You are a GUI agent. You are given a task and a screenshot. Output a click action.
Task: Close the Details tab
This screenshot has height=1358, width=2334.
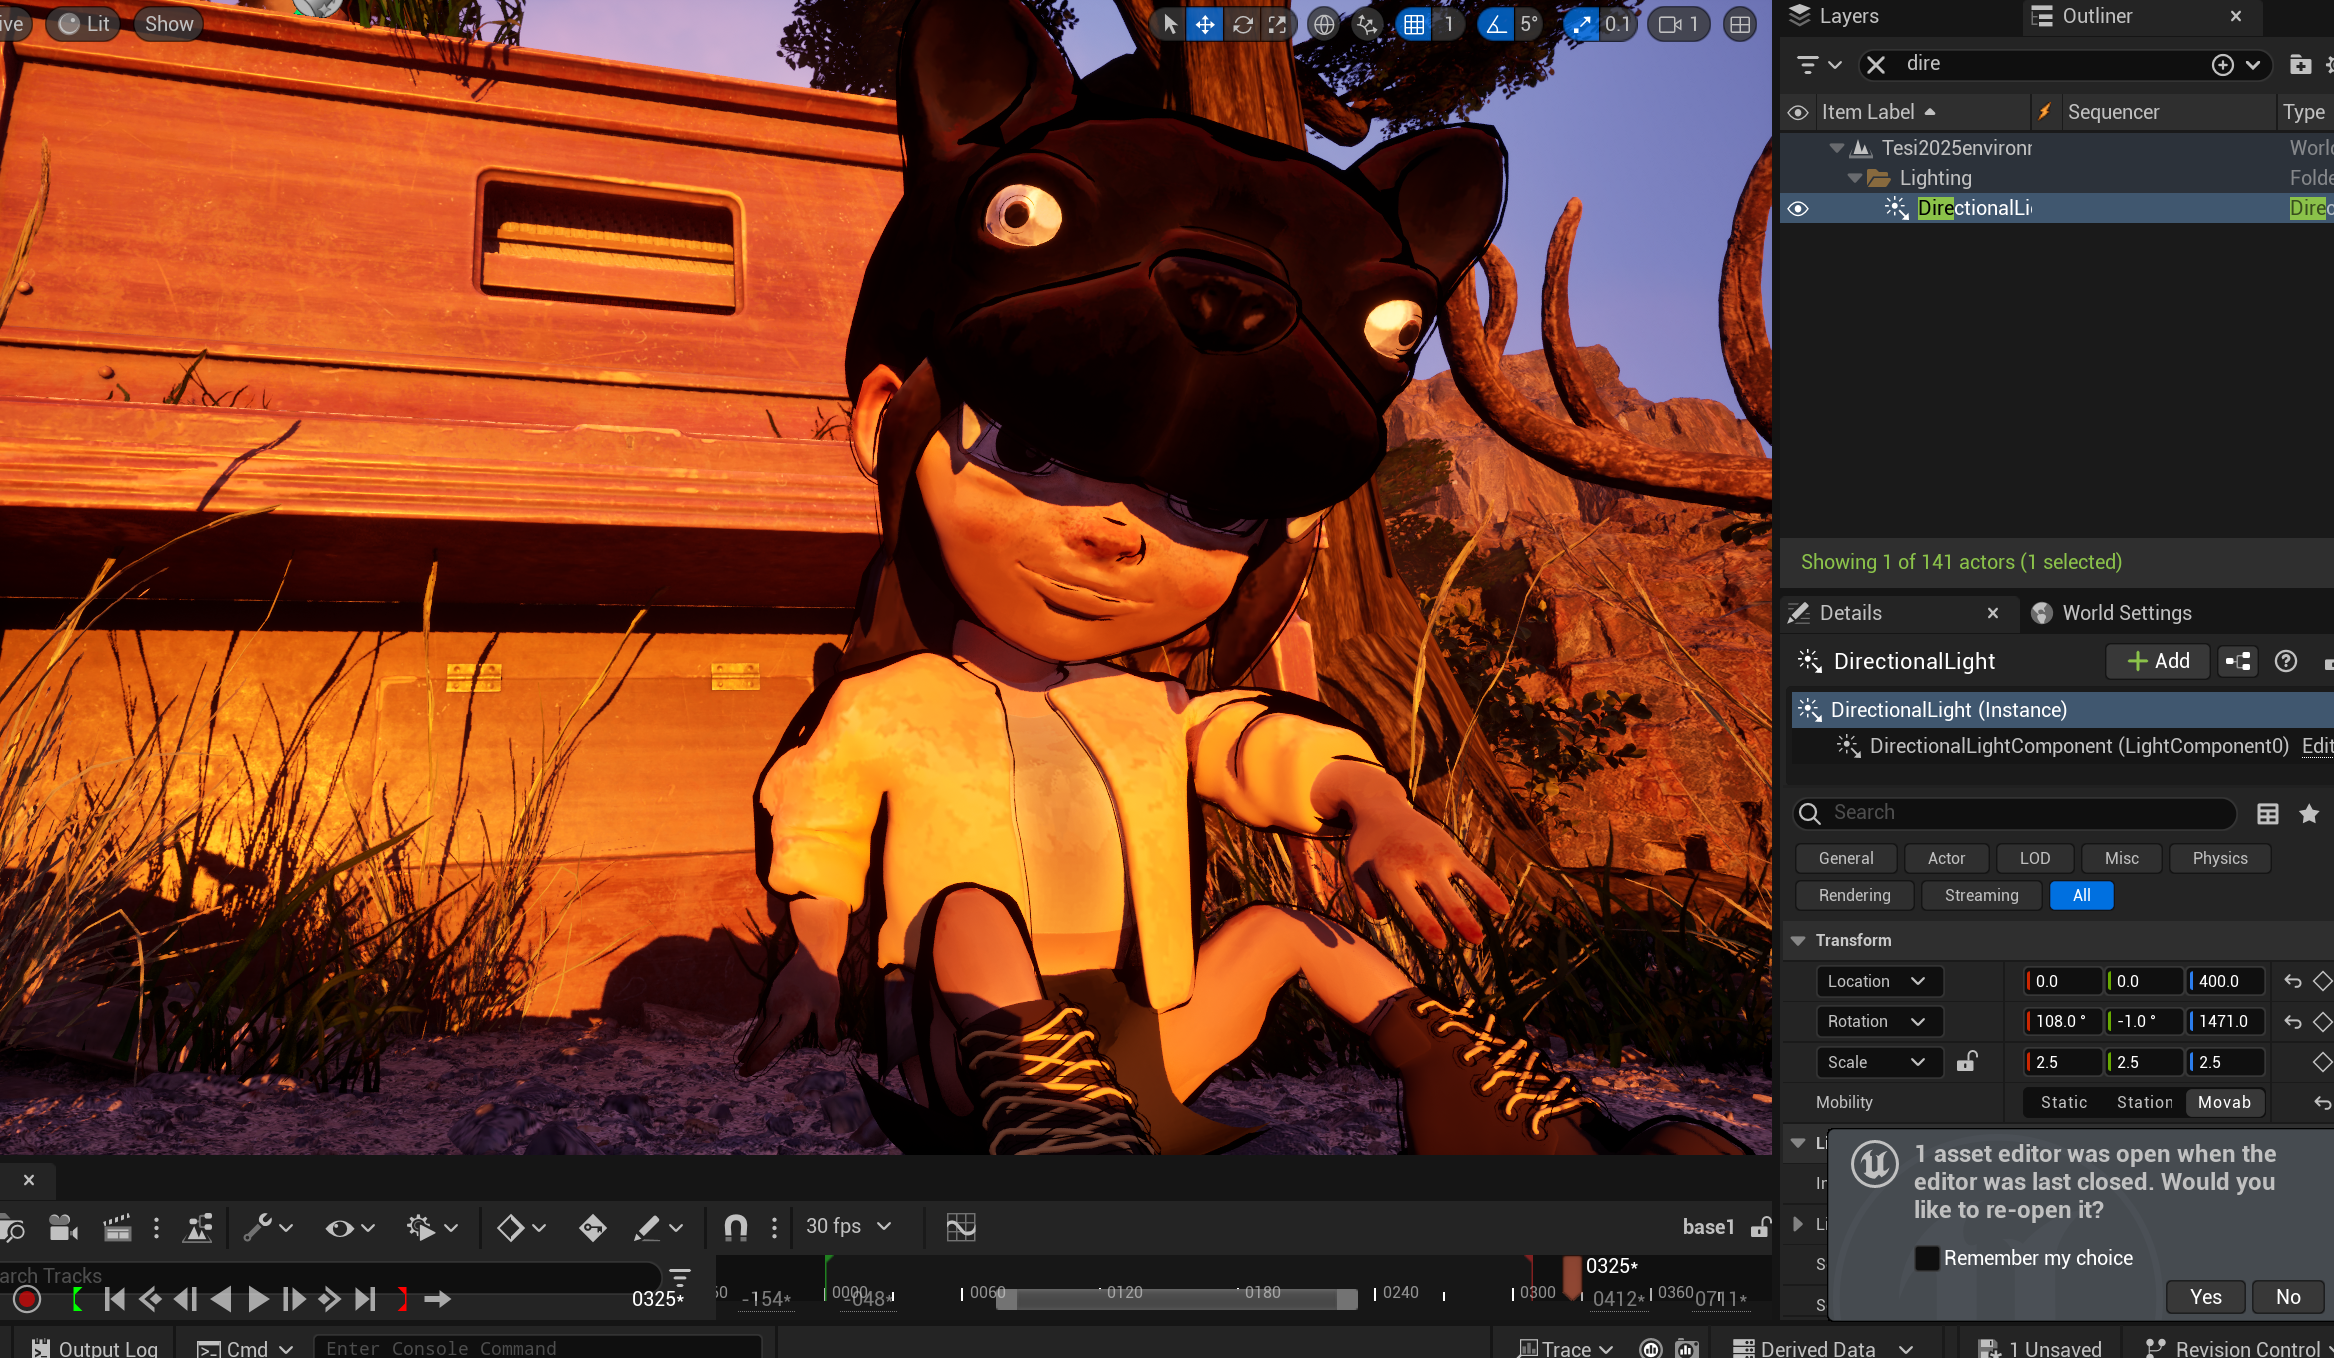[x=1992, y=613]
